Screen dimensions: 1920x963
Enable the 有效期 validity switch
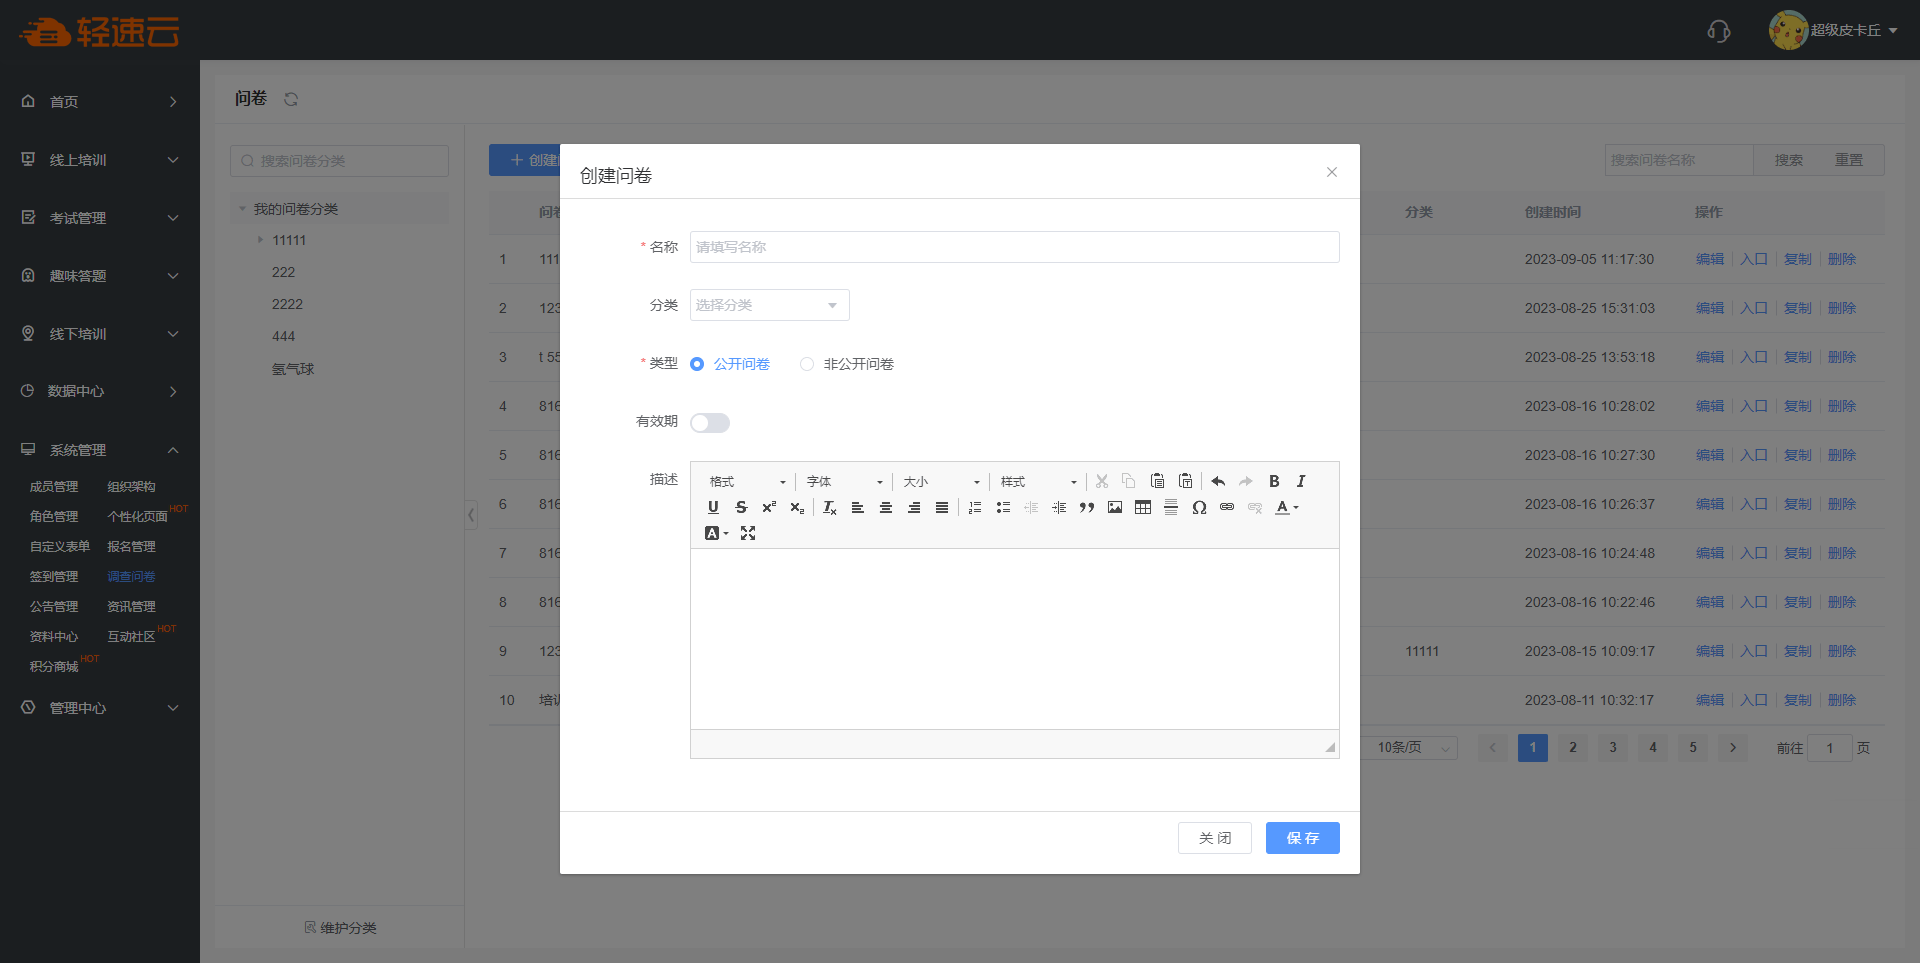point(710,423)
